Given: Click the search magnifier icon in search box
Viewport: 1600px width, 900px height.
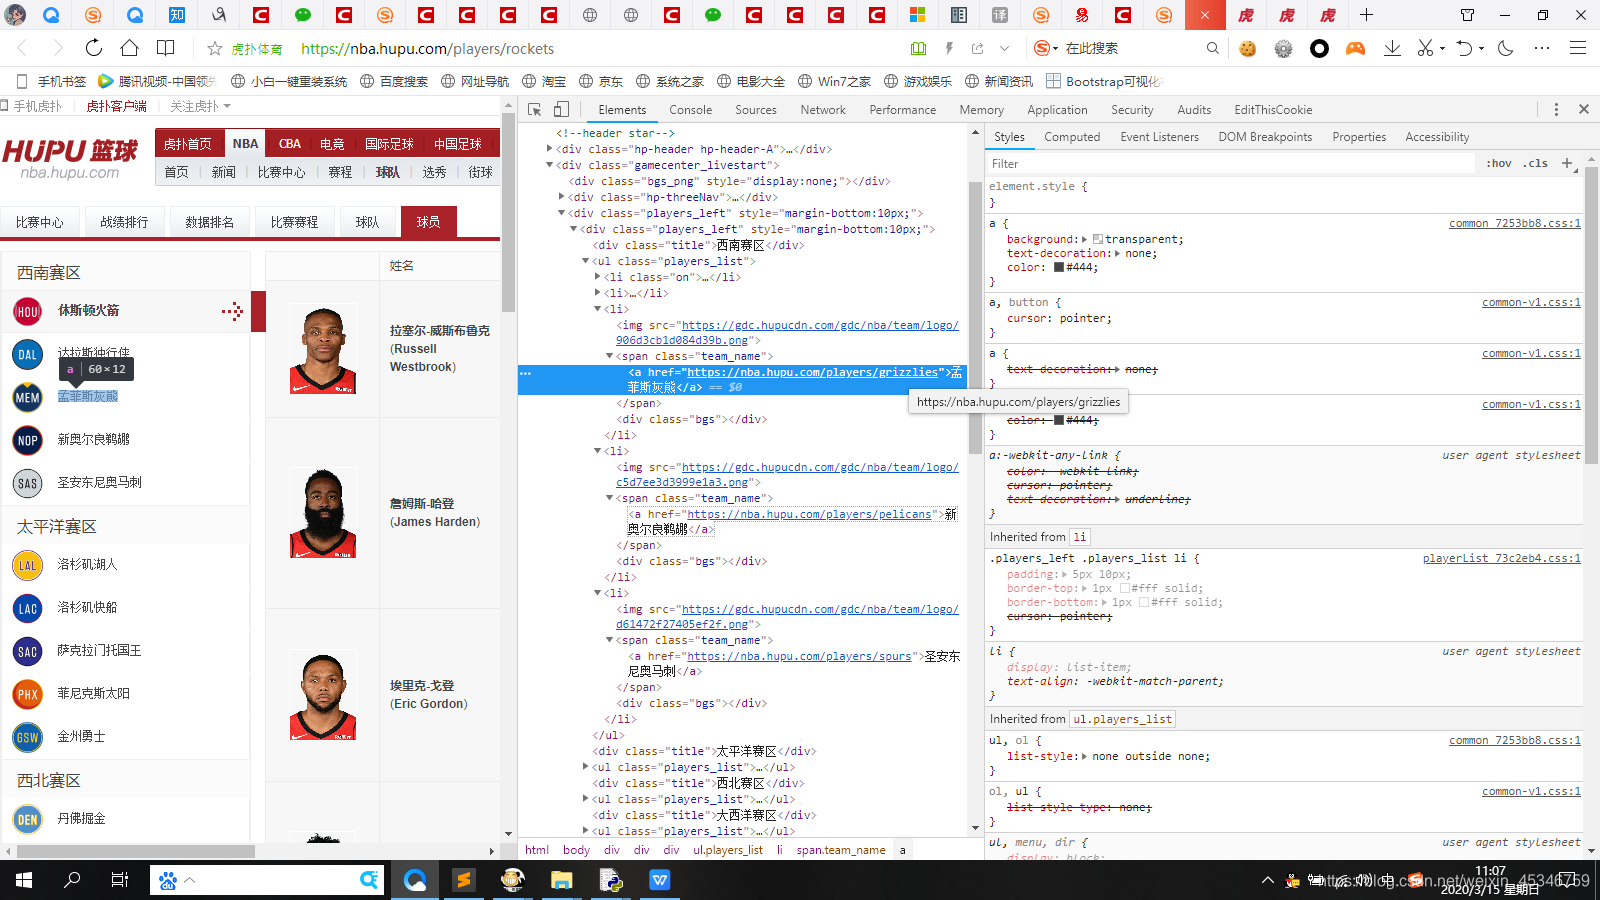Looking at the screenshot, I should (1212, 48).
